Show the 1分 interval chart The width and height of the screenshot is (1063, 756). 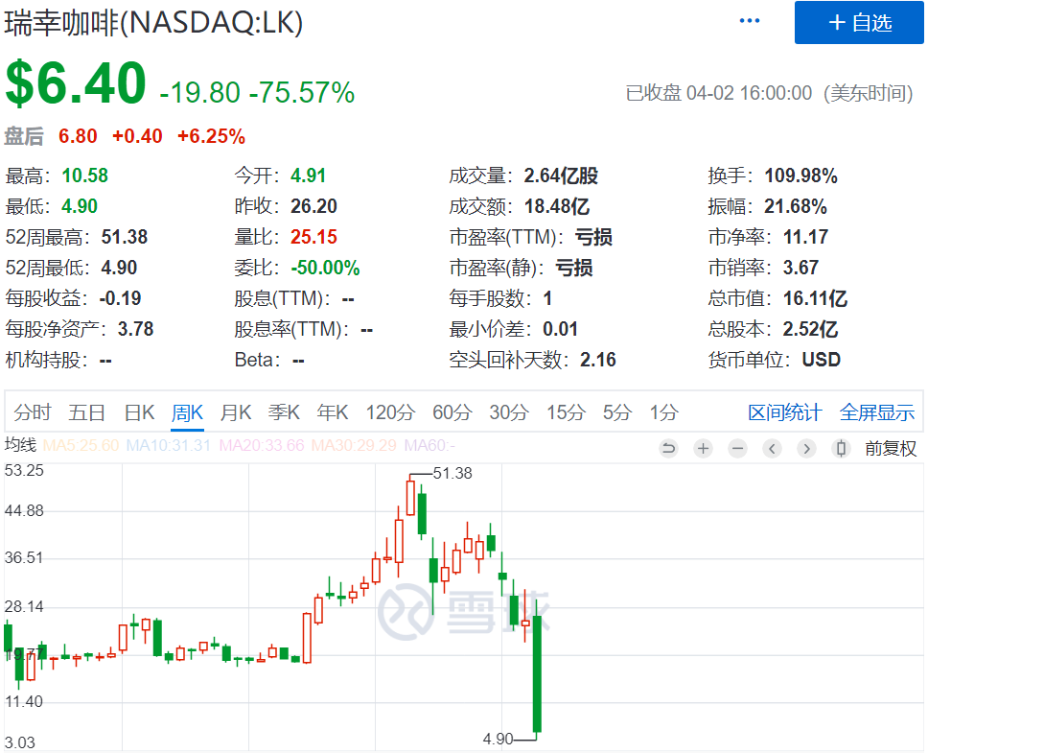664,412
